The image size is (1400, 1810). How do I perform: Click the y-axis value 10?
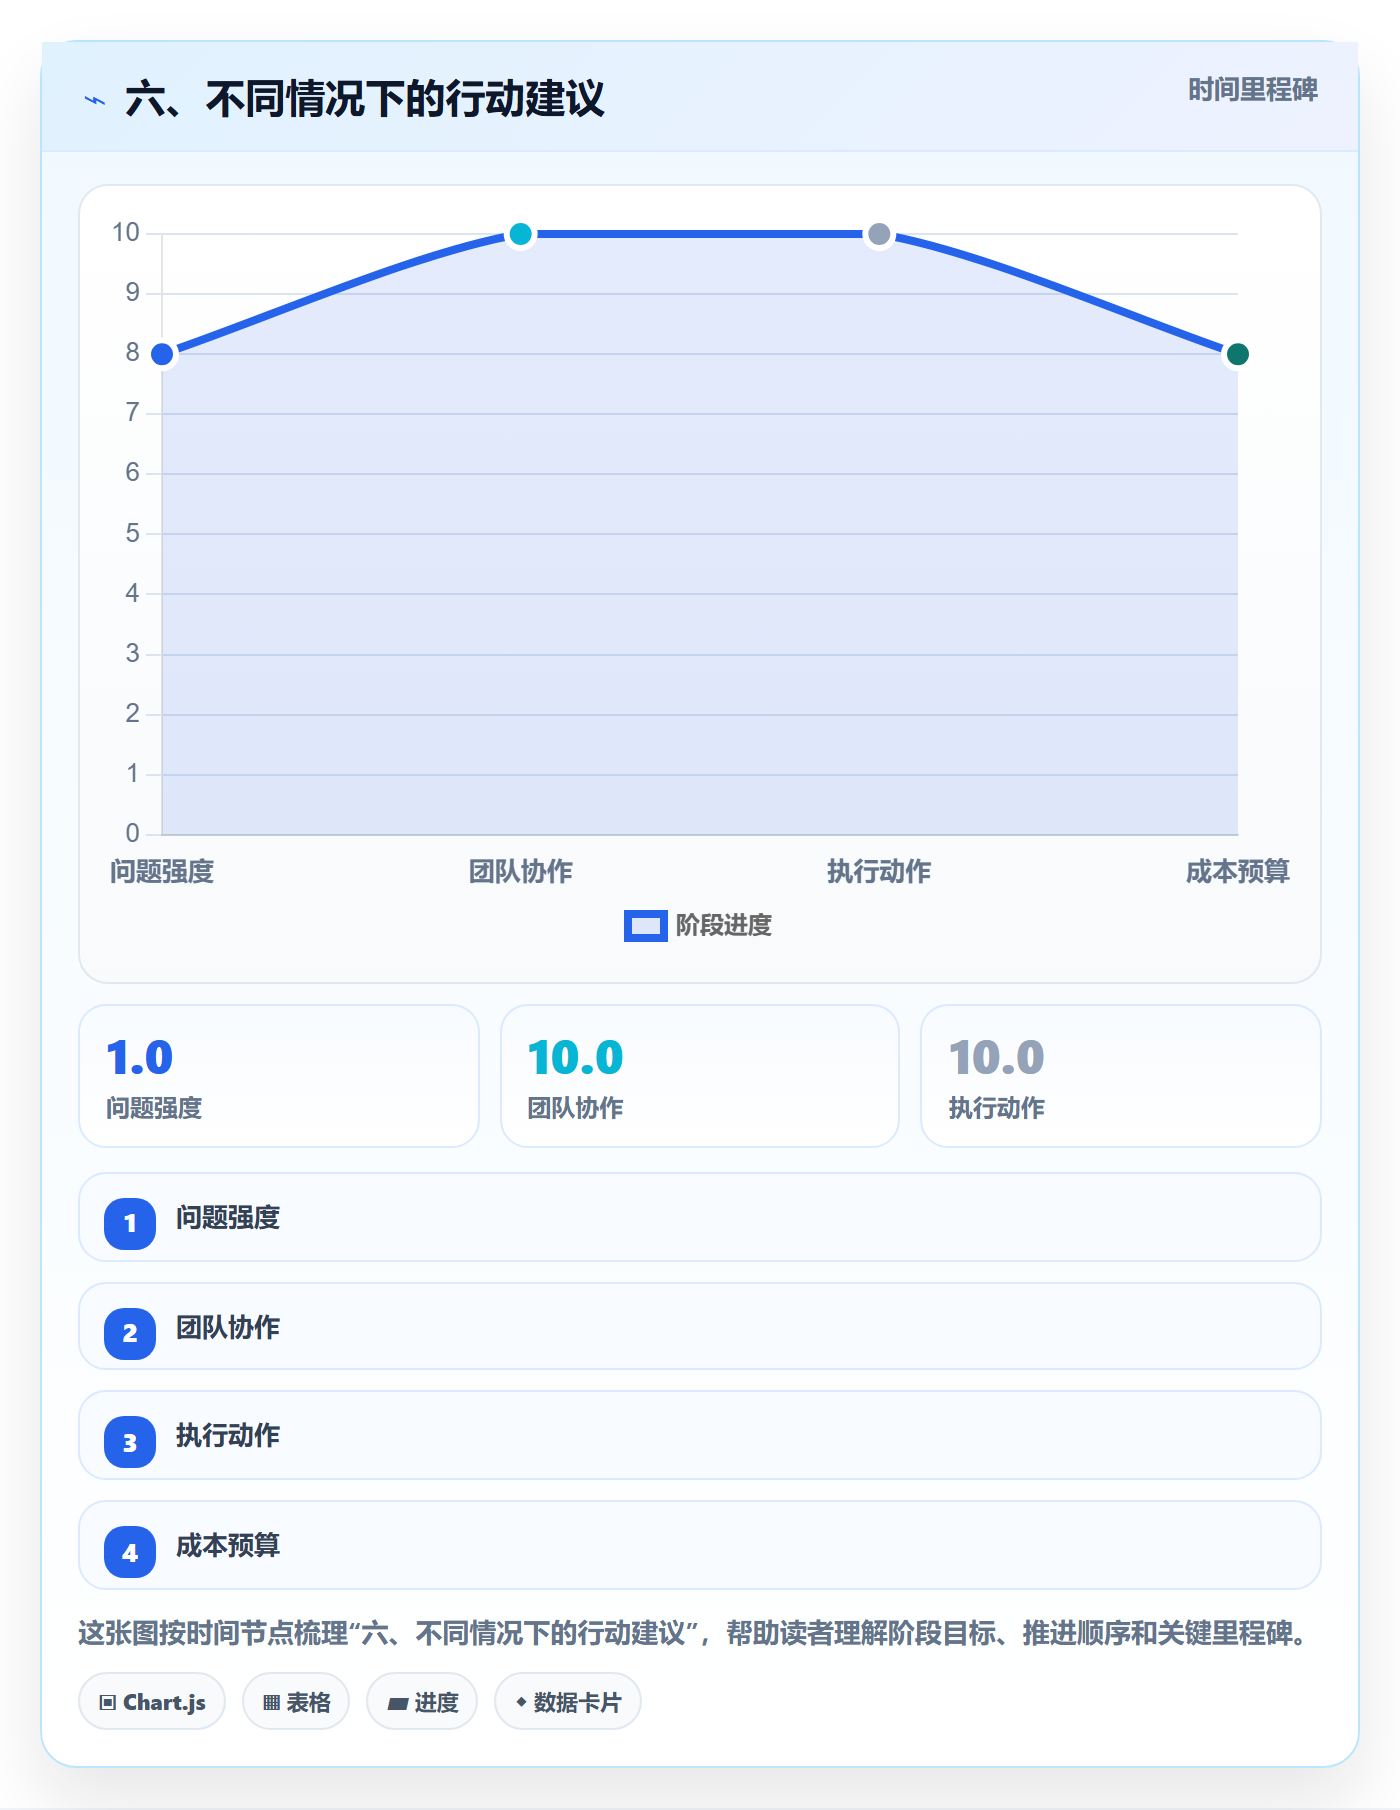[x=126, y=233]
